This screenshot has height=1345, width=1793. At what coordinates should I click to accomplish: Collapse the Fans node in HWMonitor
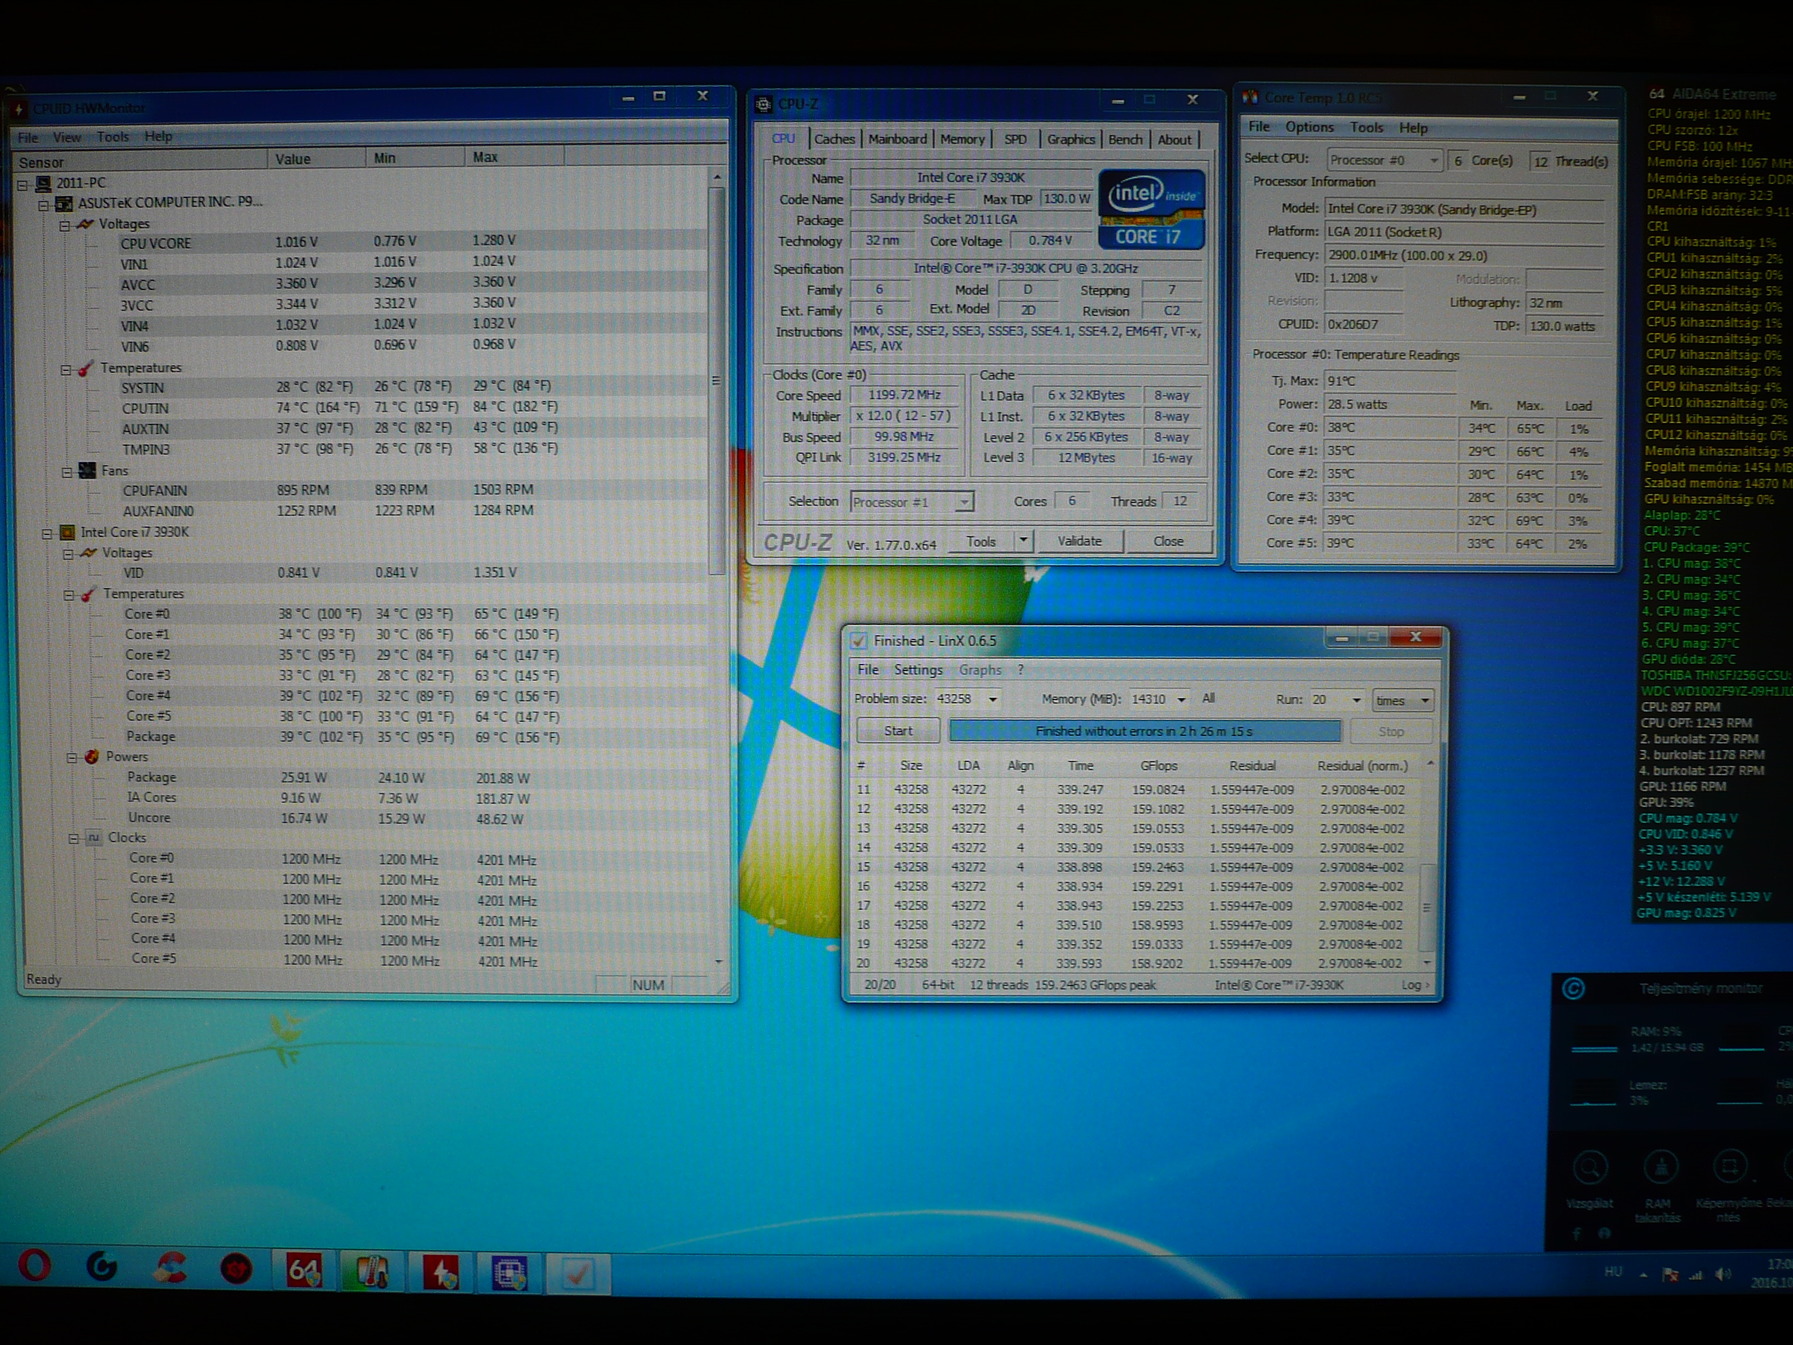tap(66, 471)
